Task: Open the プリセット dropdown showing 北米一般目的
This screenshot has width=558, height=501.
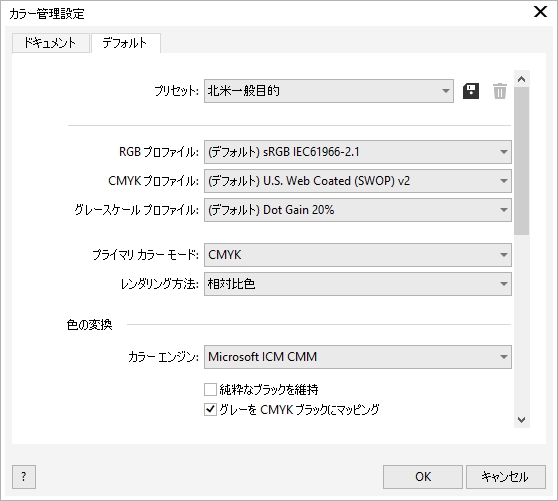Action: [x=329, y=91]
